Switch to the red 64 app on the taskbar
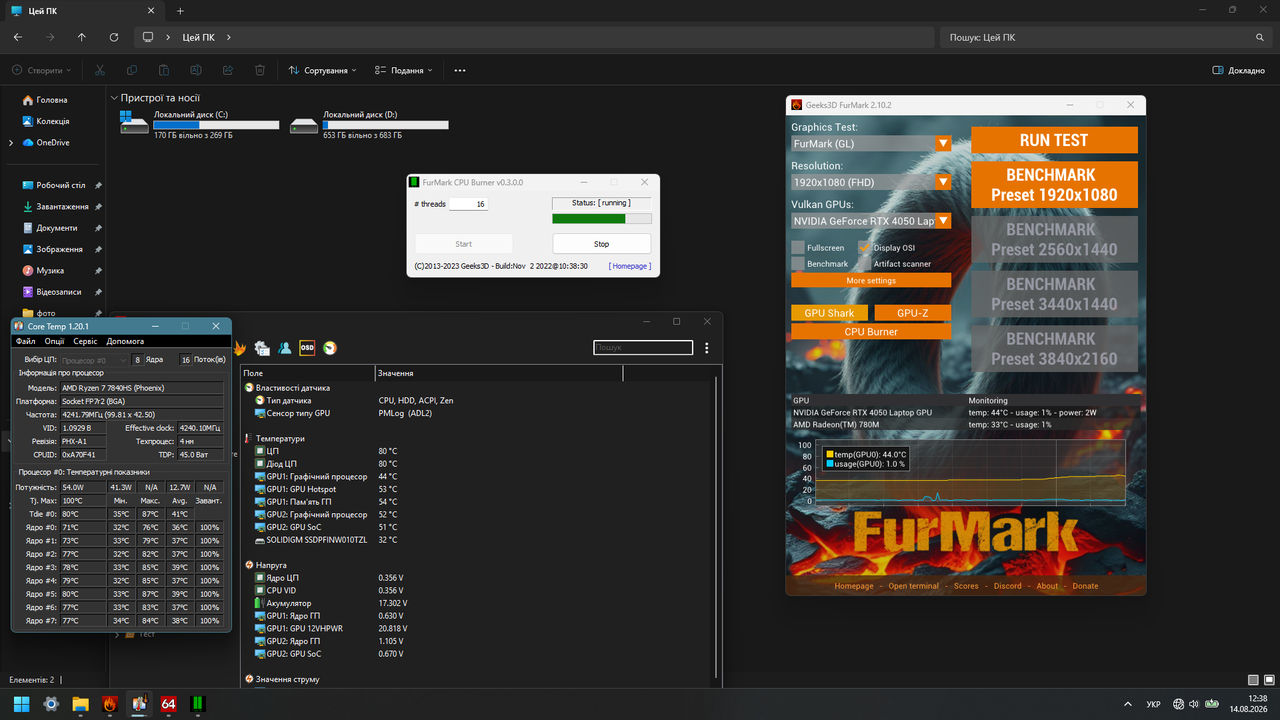Viewport: 1280px width, 720px height. coord(169,704)
